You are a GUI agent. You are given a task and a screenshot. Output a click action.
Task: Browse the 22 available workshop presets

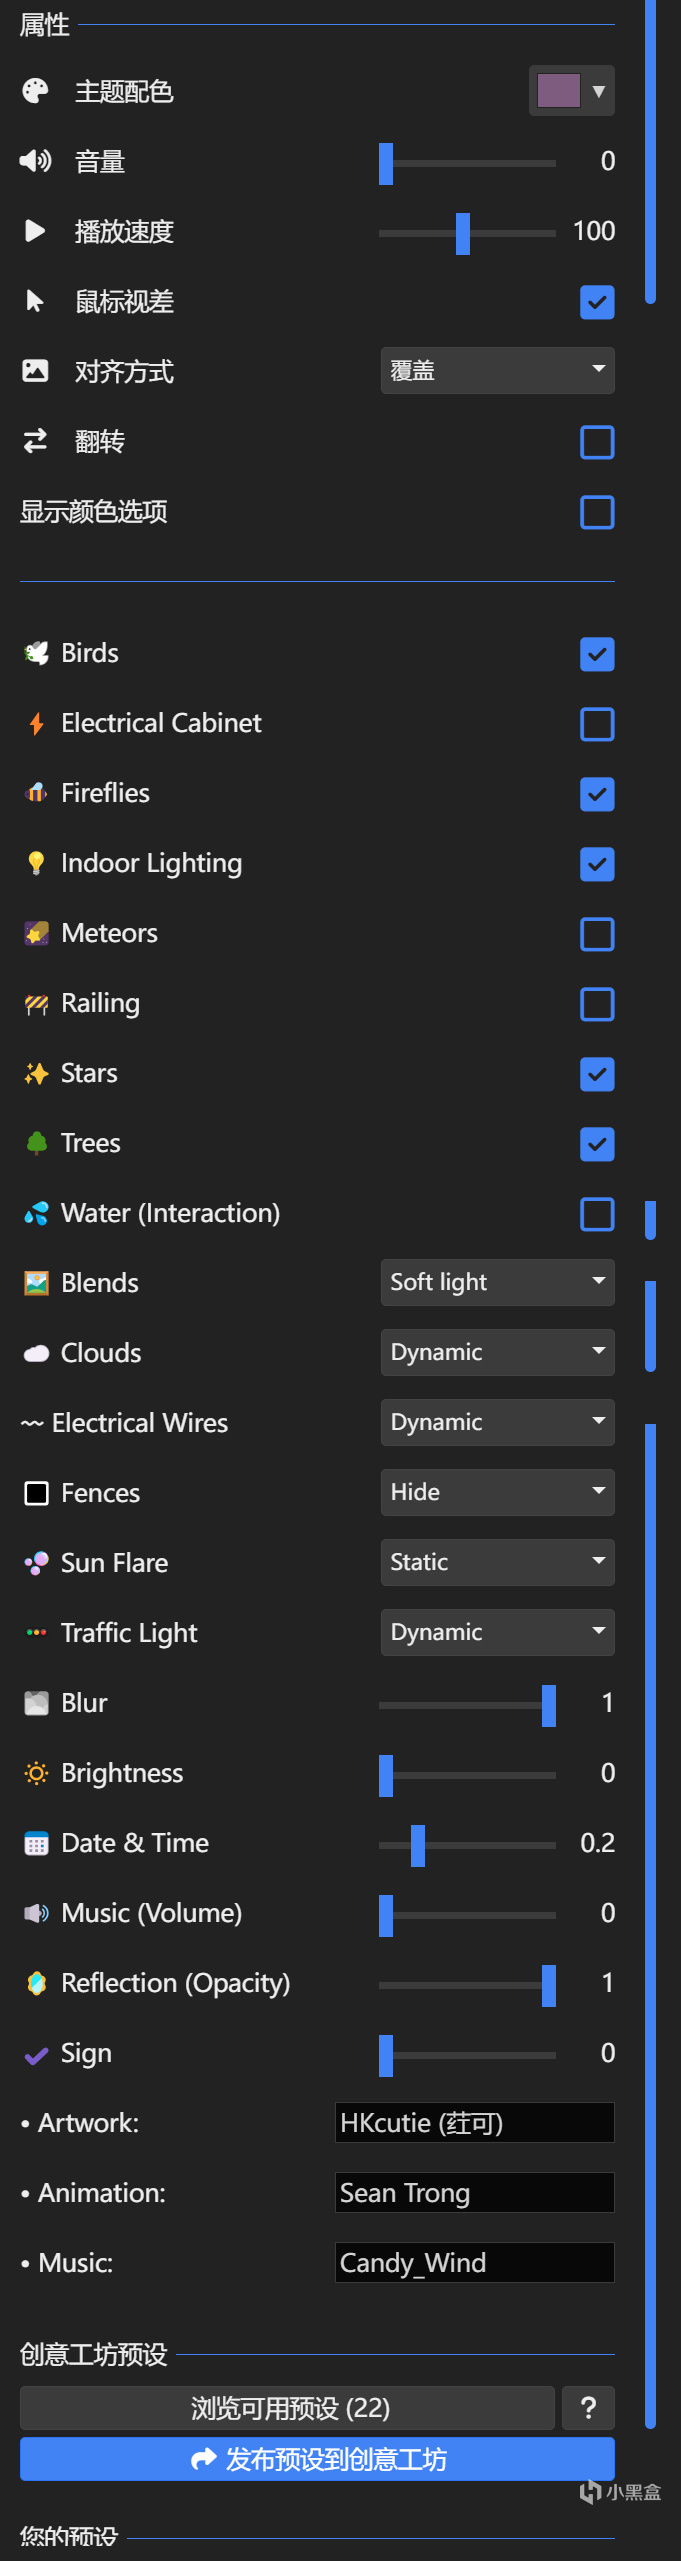point(288,2408)
